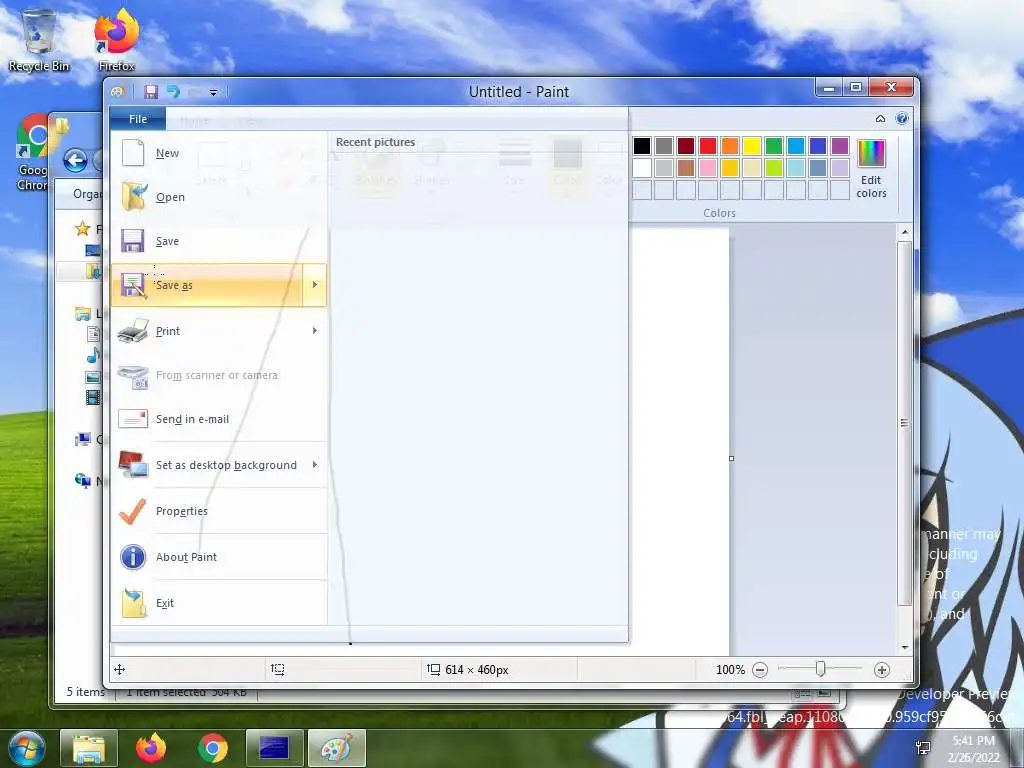The height and width of the screenshot is (768, 1024).
Task: Click the Paint taskbar icon
Action: click(336, 748)
